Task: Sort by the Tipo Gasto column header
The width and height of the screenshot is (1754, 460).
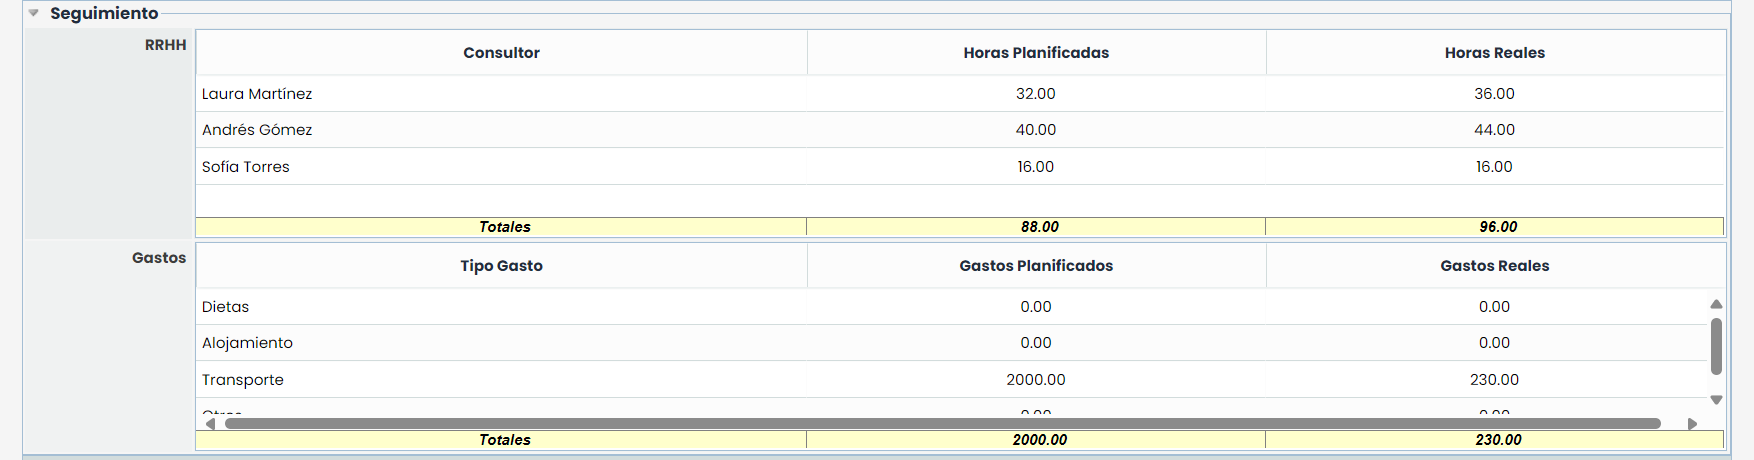Action: tap(501, 266)
